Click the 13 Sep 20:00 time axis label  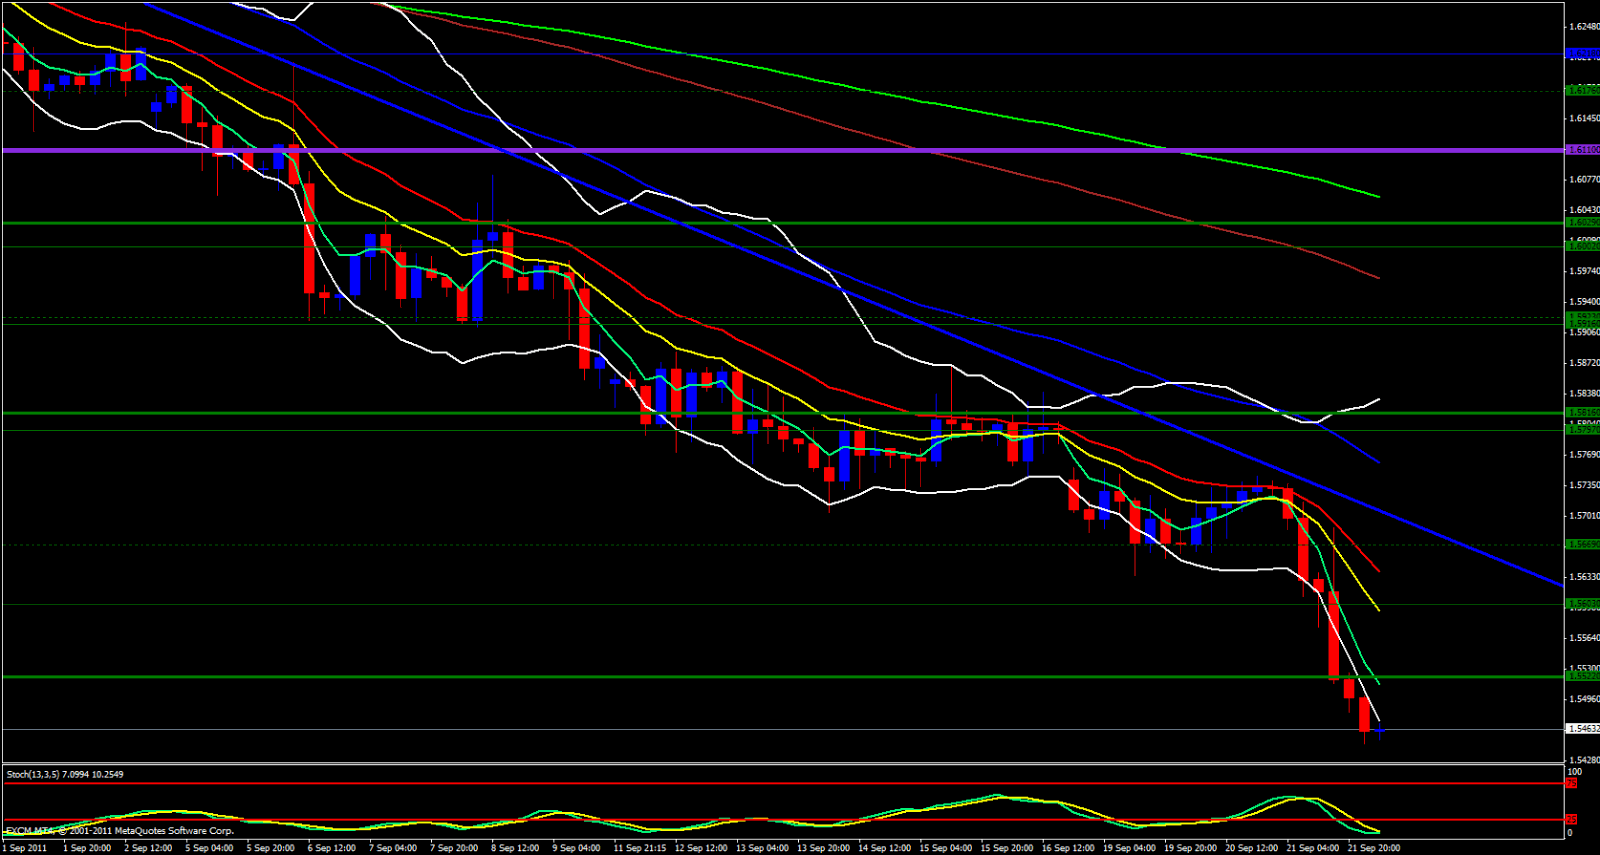click(x=823, y=848)
